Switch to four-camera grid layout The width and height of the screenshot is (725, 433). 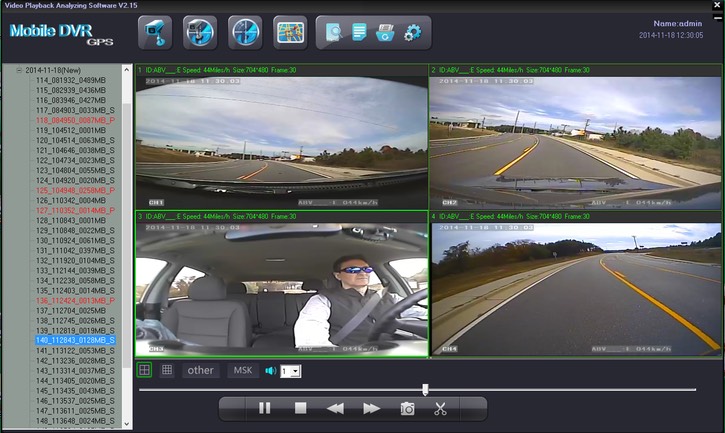145,370
